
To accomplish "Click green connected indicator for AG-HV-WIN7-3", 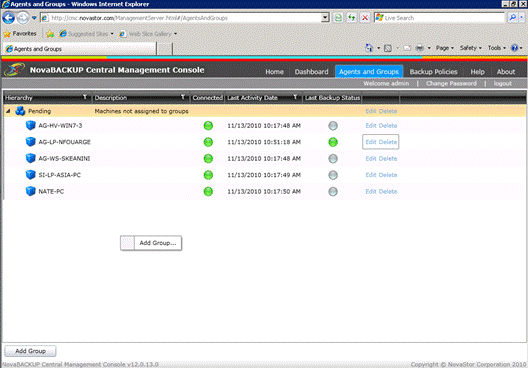I will (208, 126).
